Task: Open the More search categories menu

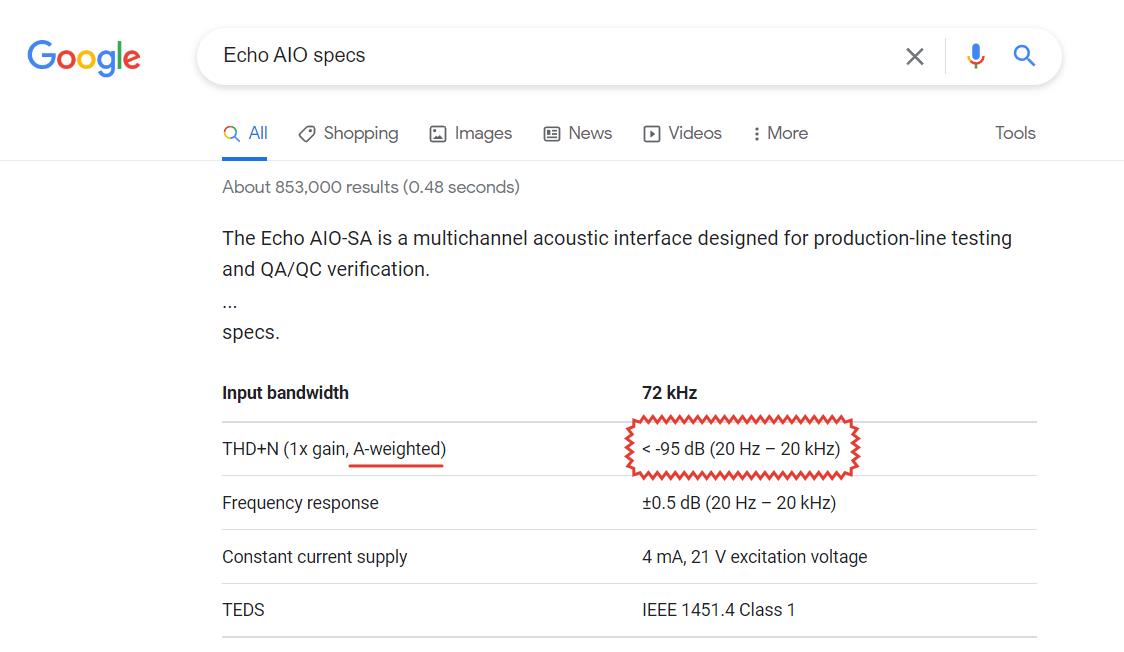Action: [x=780, y=133]
